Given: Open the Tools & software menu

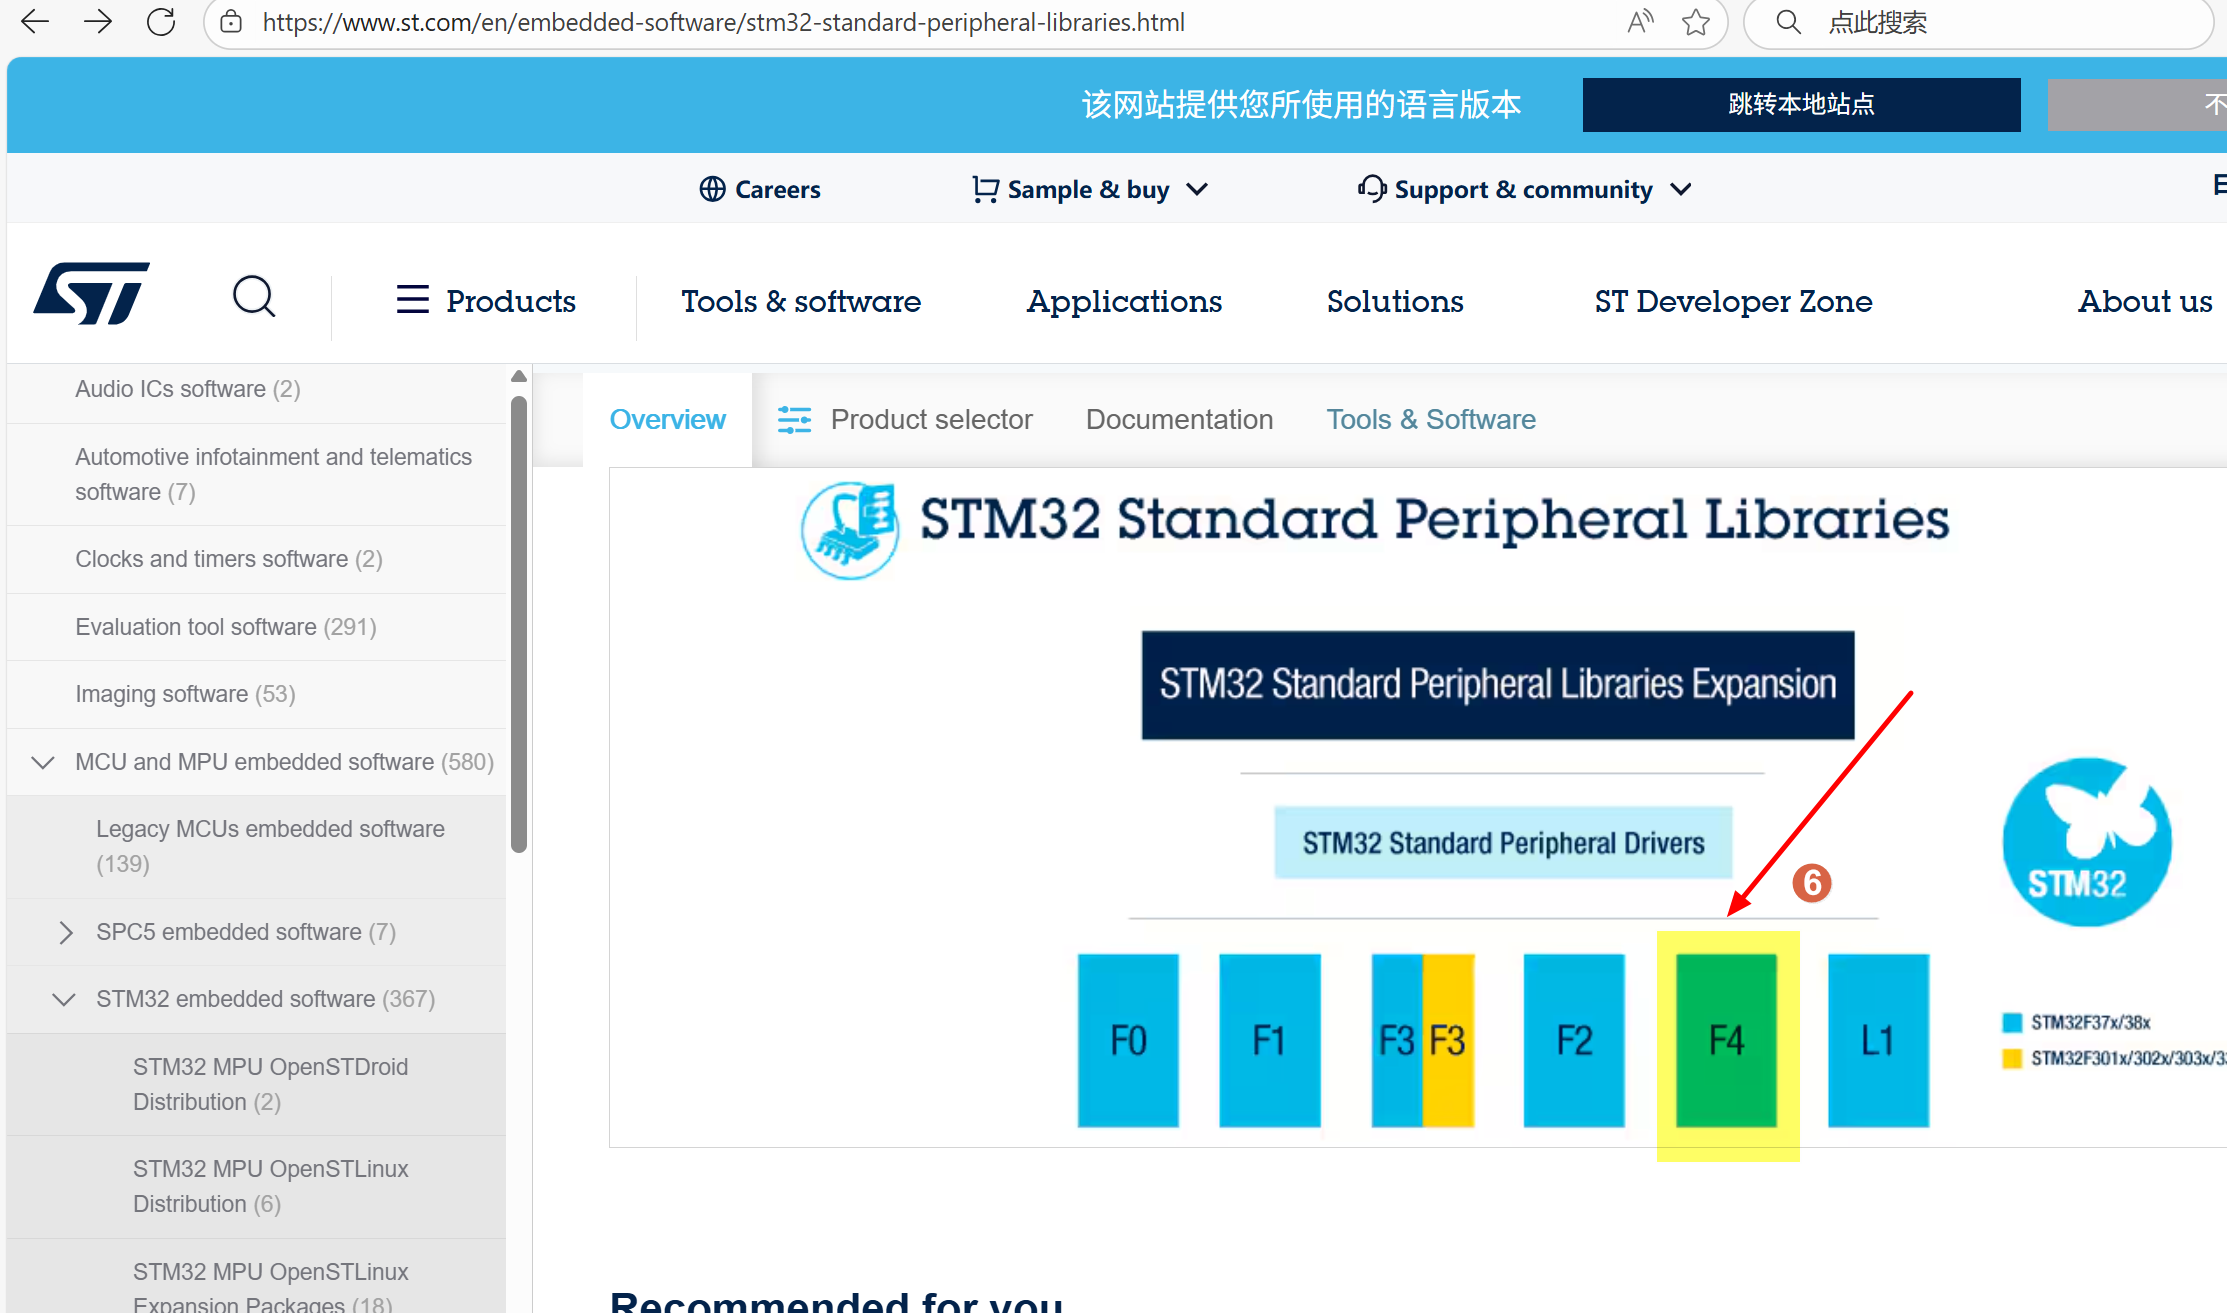Looking at the screenshot, I should tap(801, 301).
